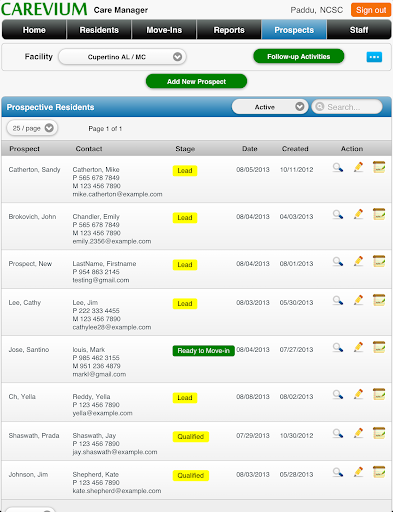Open the Facility dropdown Cupertino AL / MC

click(122, 57)
